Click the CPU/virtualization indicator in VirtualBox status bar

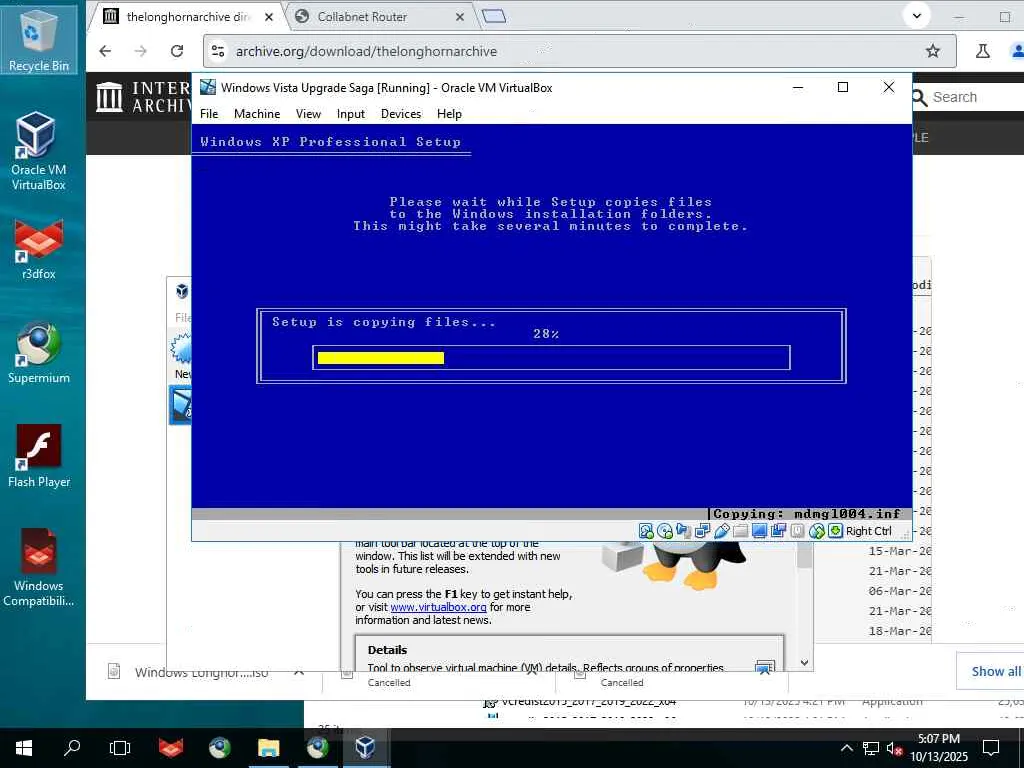[797, 531]
